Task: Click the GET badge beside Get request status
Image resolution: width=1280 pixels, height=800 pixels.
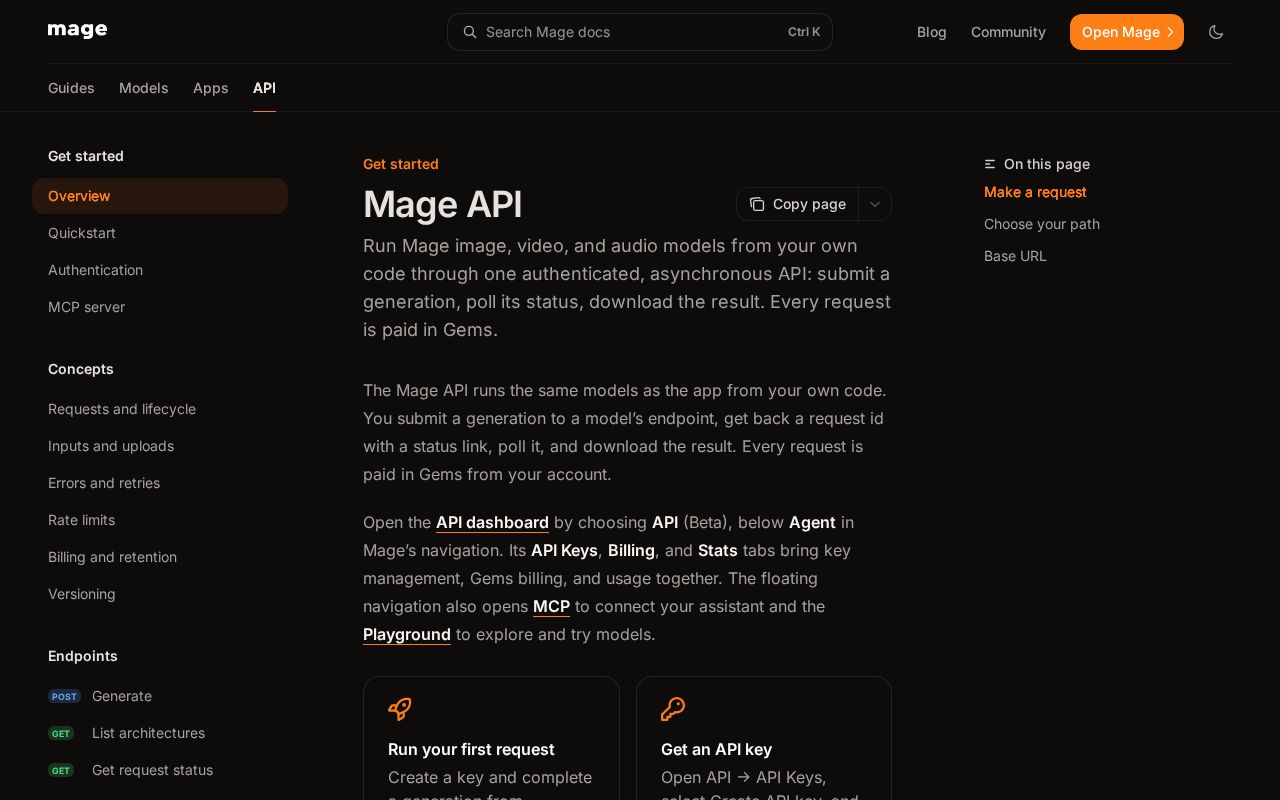Action: click(61, 770)
